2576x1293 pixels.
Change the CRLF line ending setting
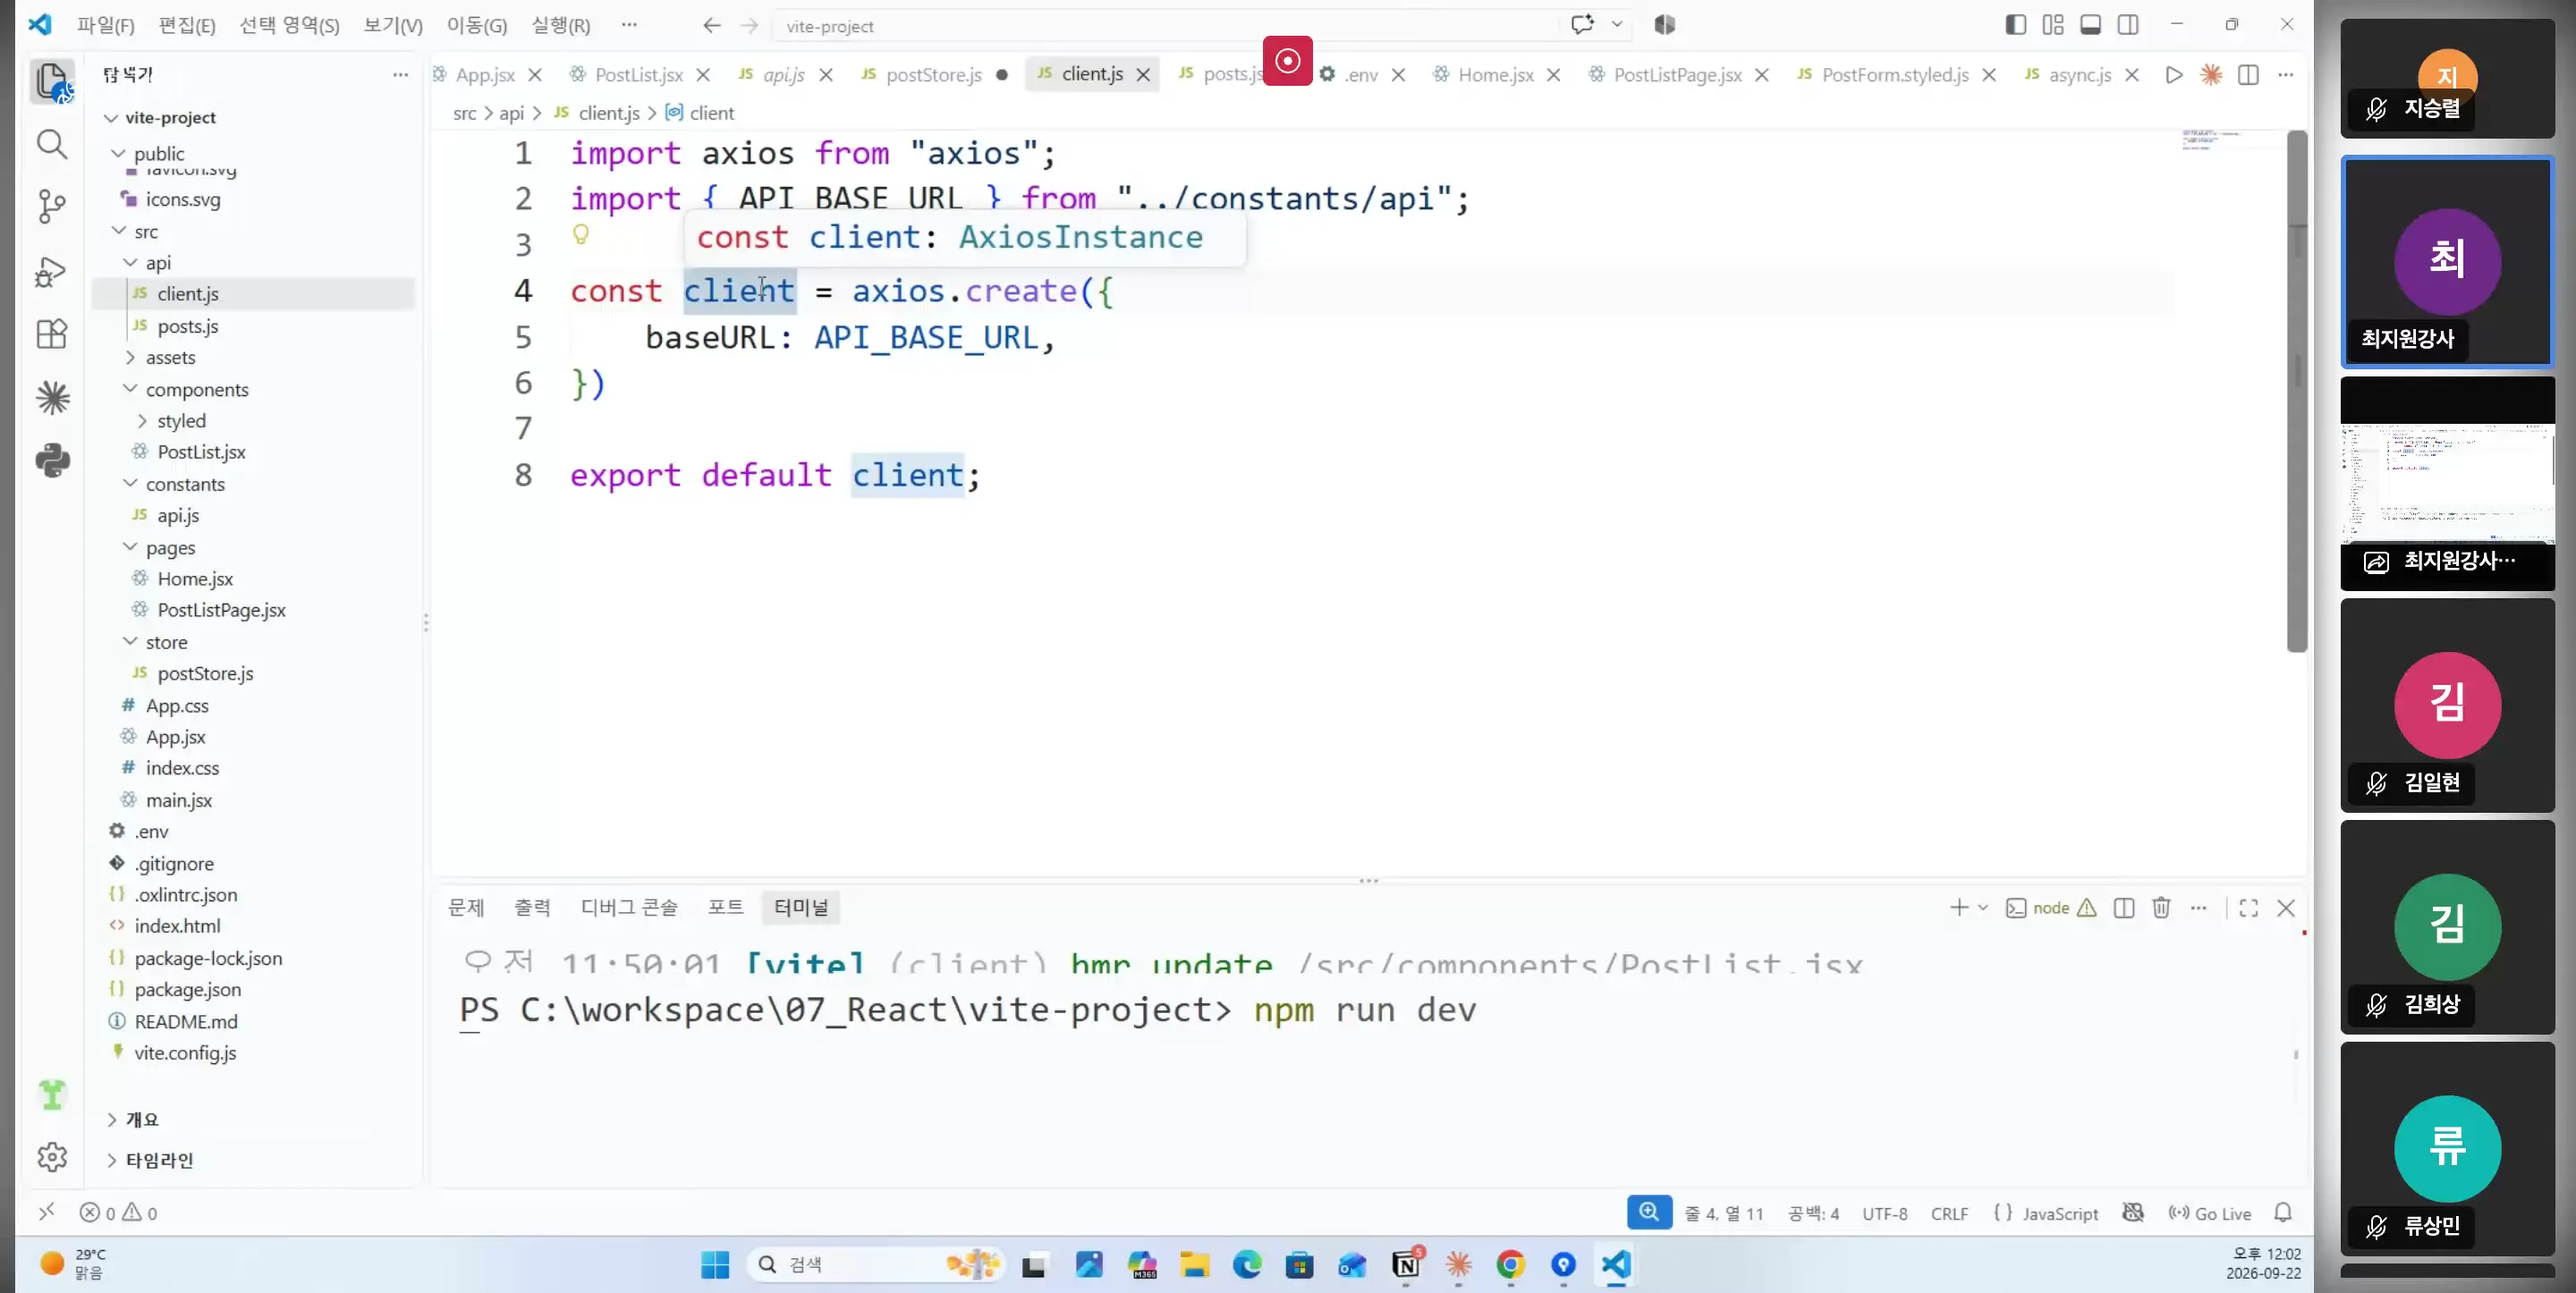coord(1949,1213)
